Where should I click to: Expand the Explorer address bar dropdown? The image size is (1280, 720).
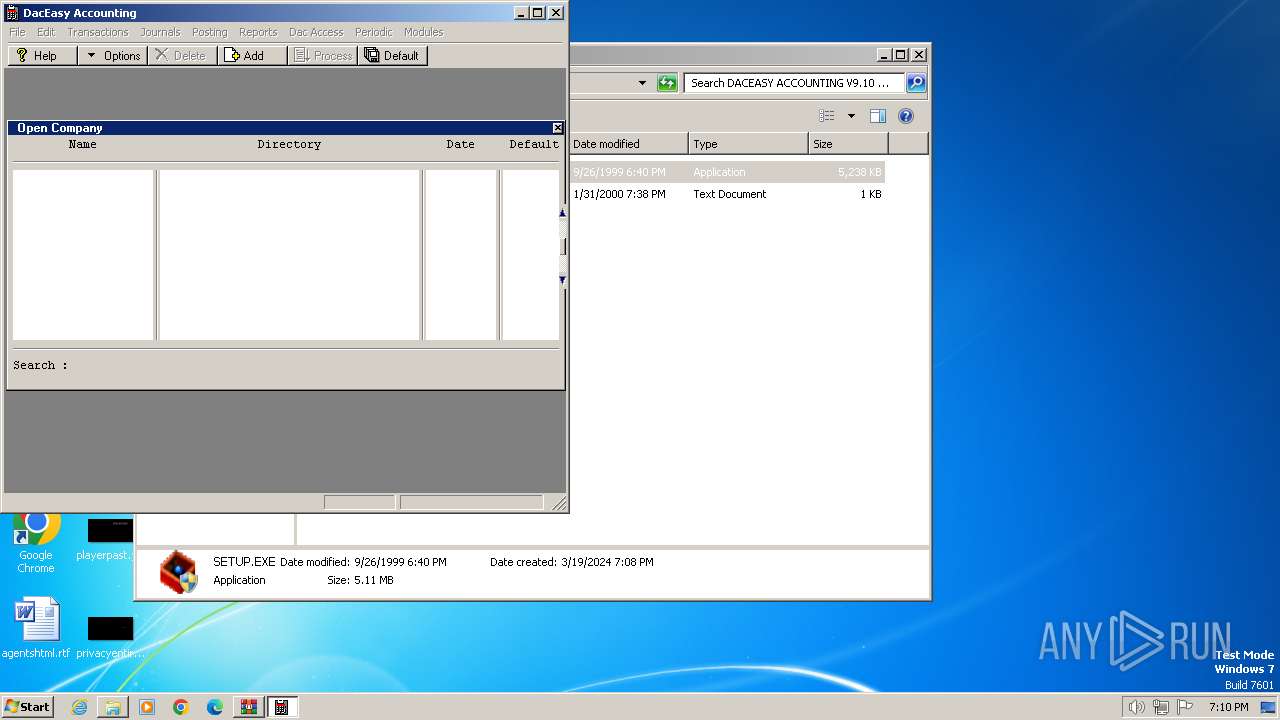[642, 83]
